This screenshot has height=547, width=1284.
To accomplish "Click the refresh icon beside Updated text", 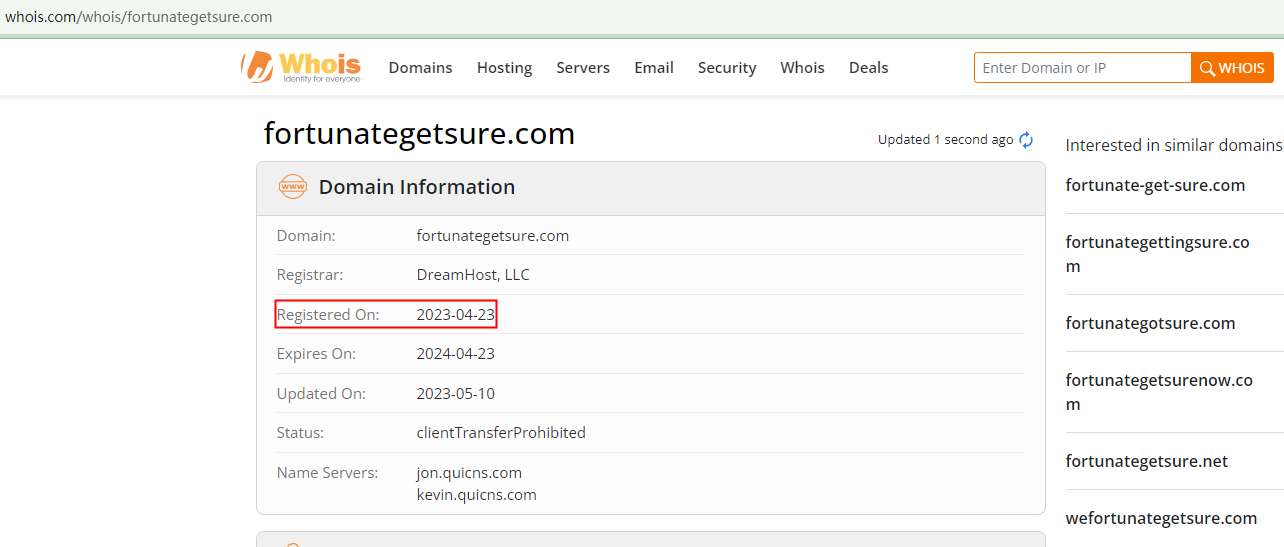I will (x=1026, y=140).
